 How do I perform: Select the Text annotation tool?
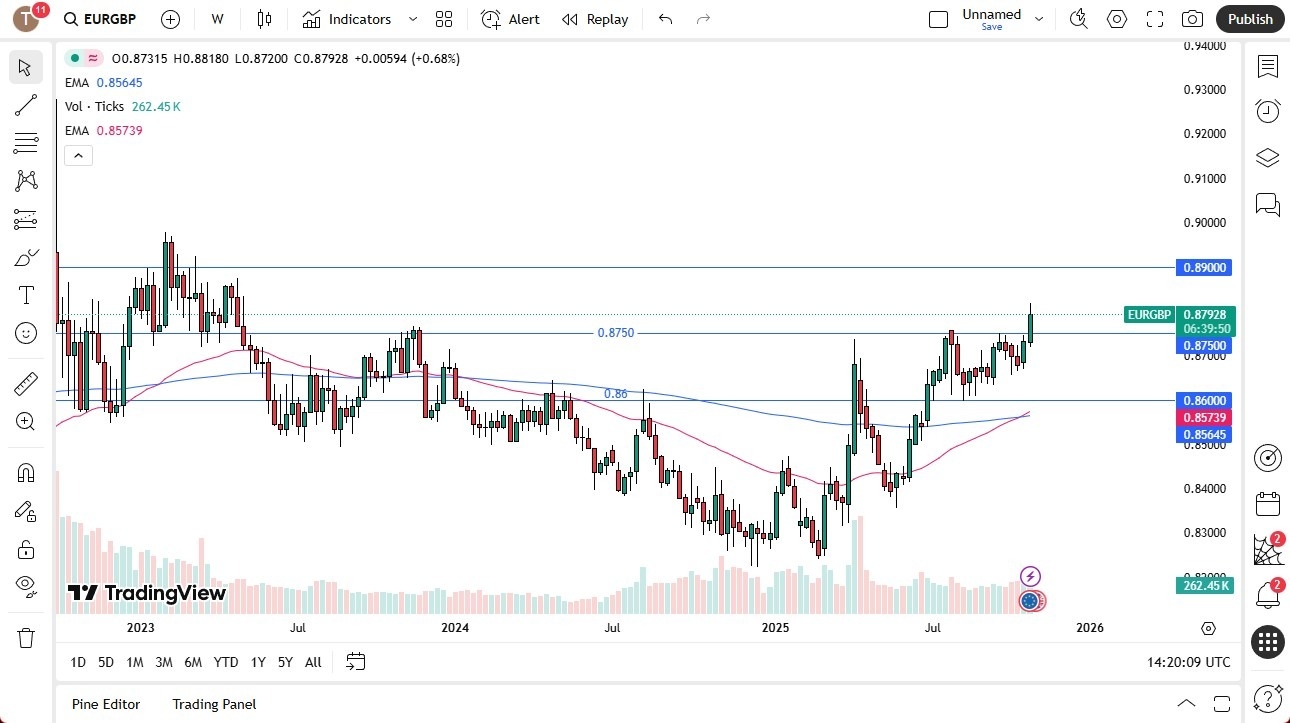[x=26, y=294]
